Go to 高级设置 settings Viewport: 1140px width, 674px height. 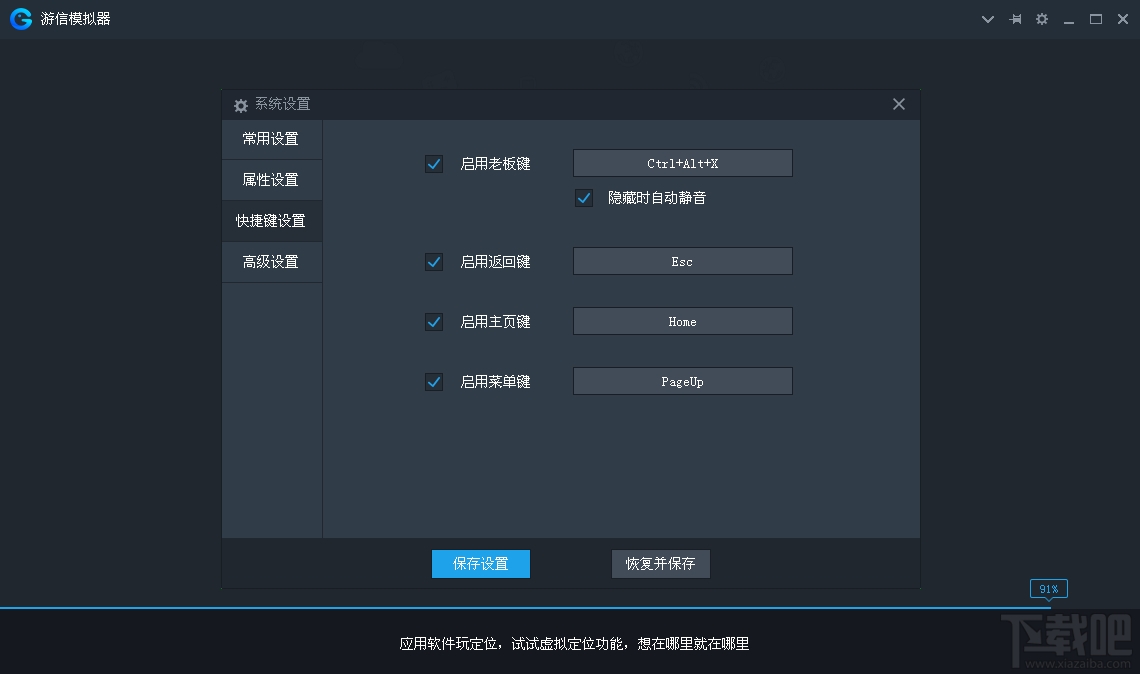click(x=271, y=262)
